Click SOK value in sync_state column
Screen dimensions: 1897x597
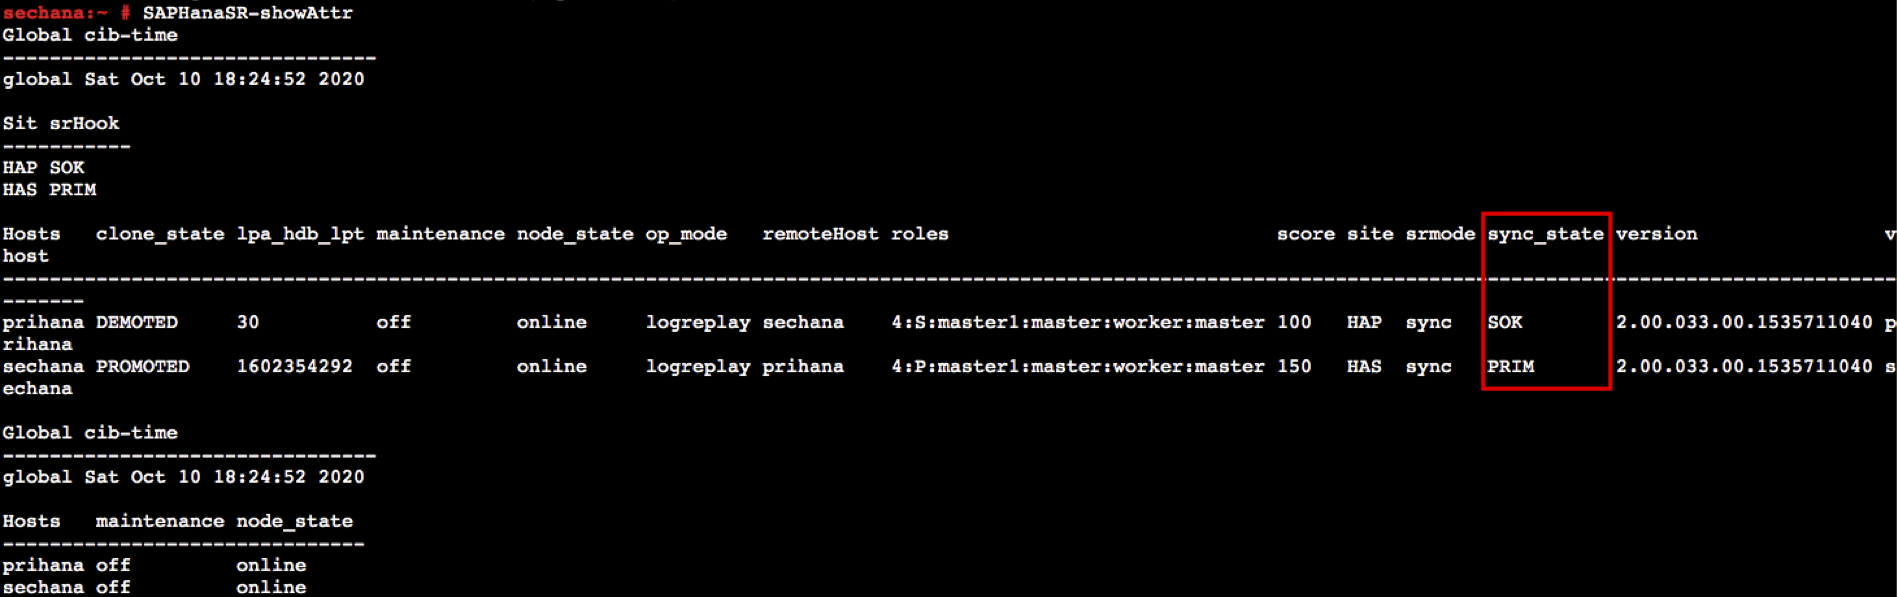(1504, 322)
